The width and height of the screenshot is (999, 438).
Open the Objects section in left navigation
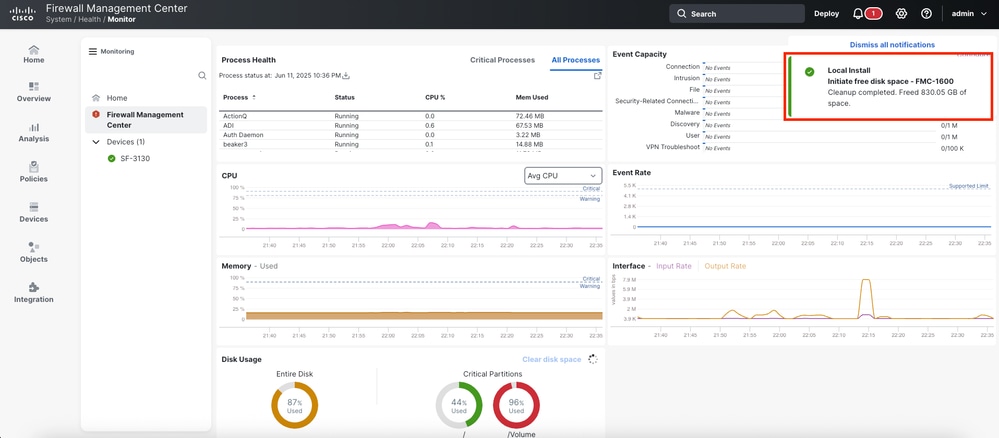pyautogui.click(x=34, y=252)
